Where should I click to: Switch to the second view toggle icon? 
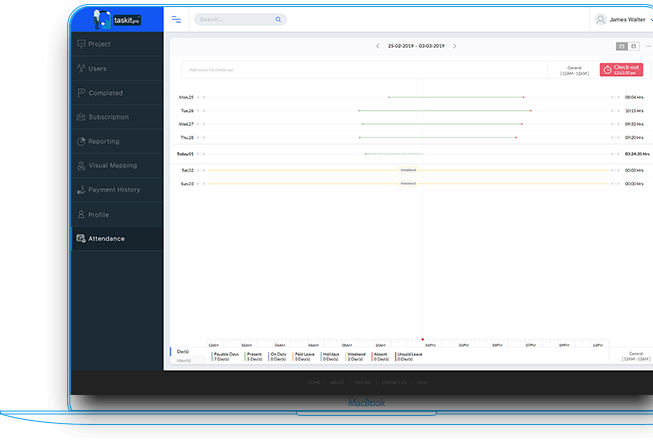[x=633, y=46]
